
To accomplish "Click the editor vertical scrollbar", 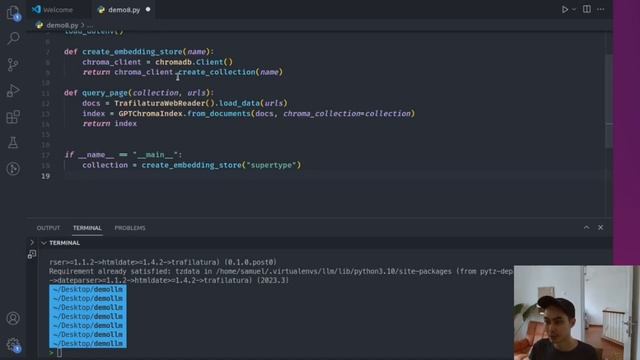I will coord(609,101).
